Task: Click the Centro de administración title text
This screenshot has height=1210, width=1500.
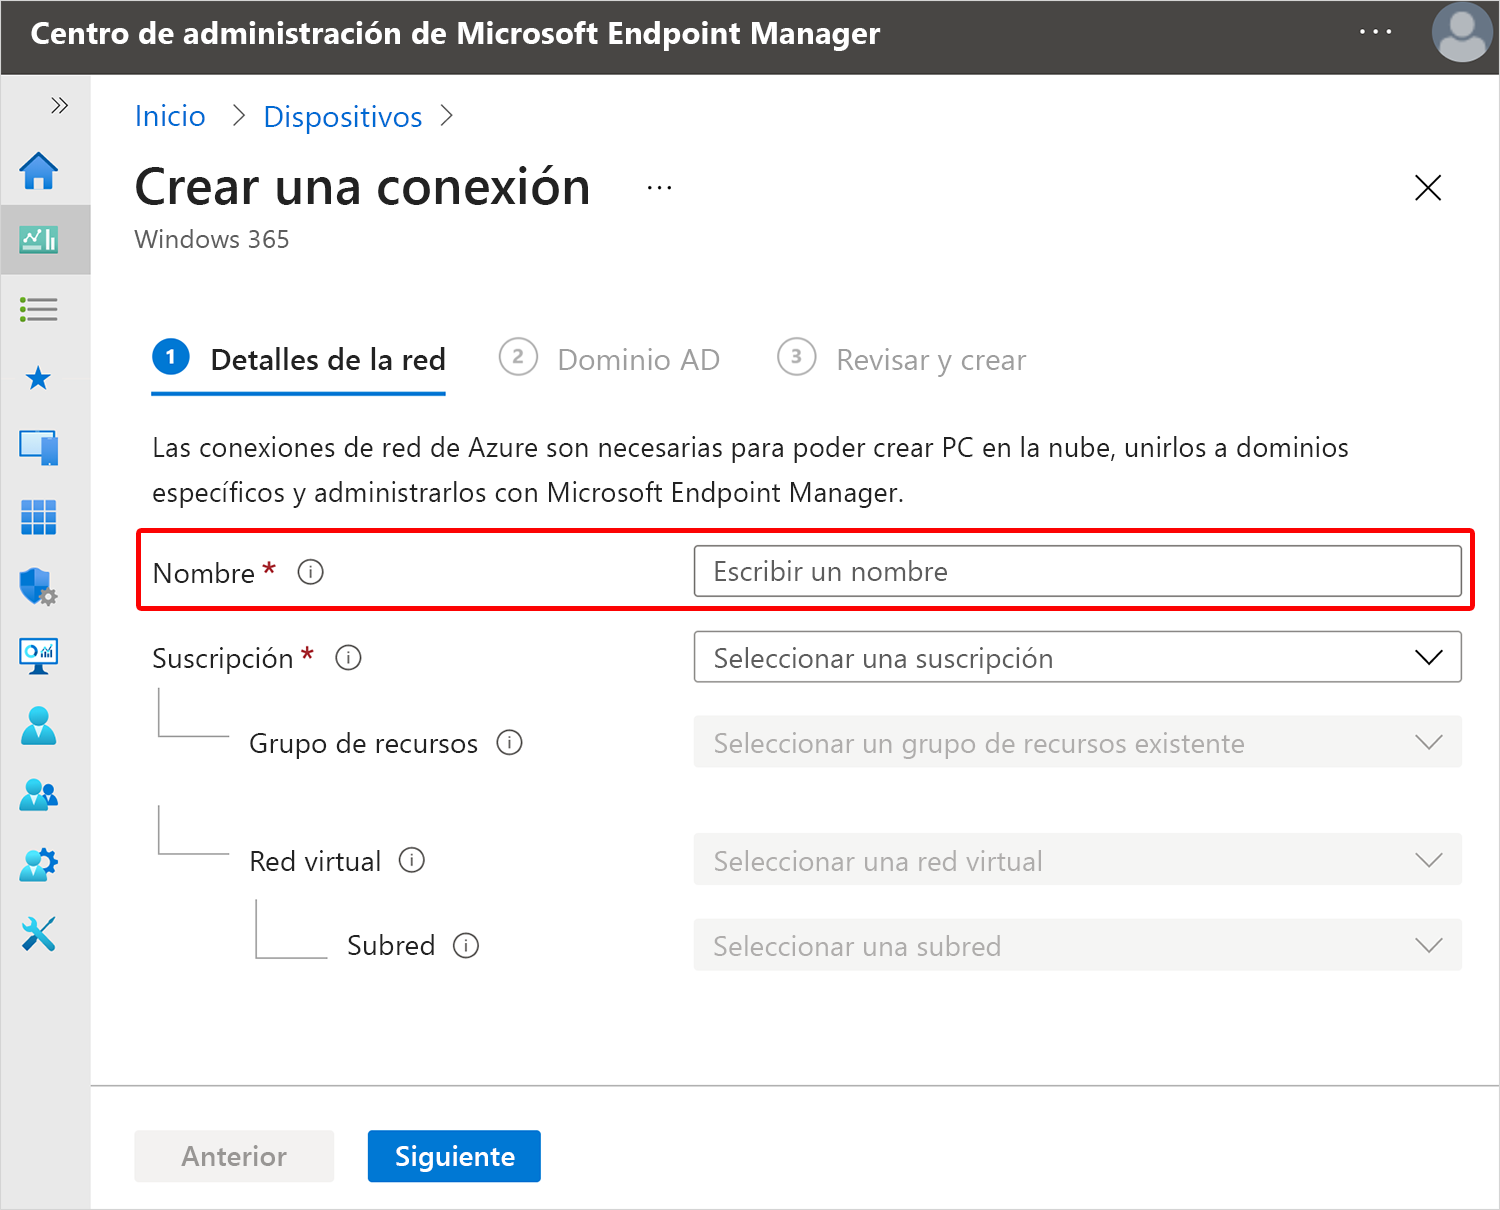Action: coord(455,33)
